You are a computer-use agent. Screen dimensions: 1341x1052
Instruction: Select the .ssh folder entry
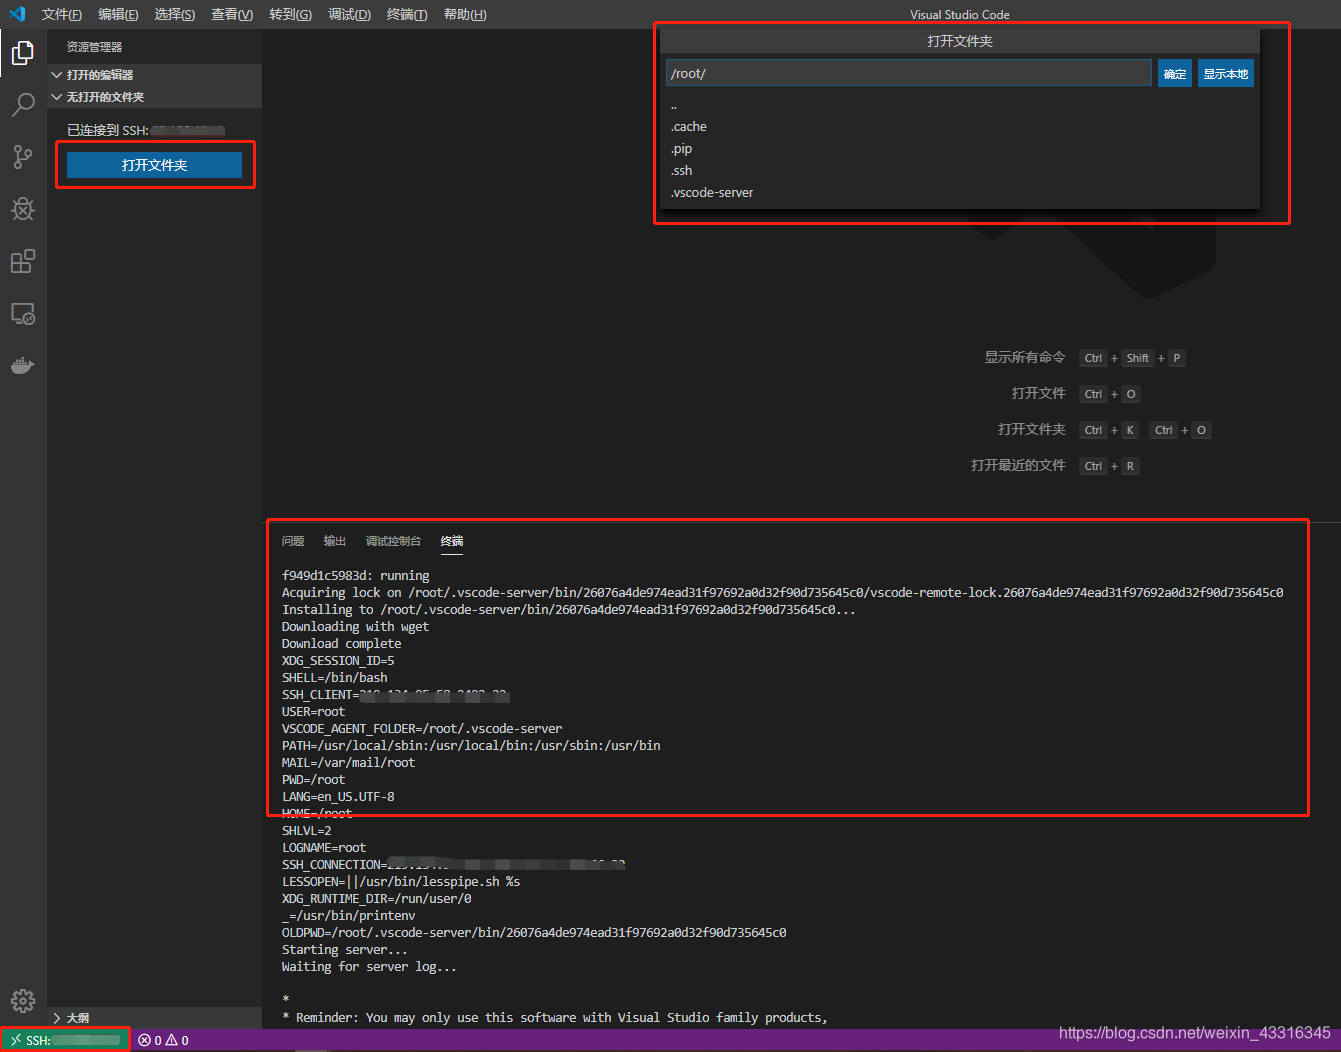959,171
